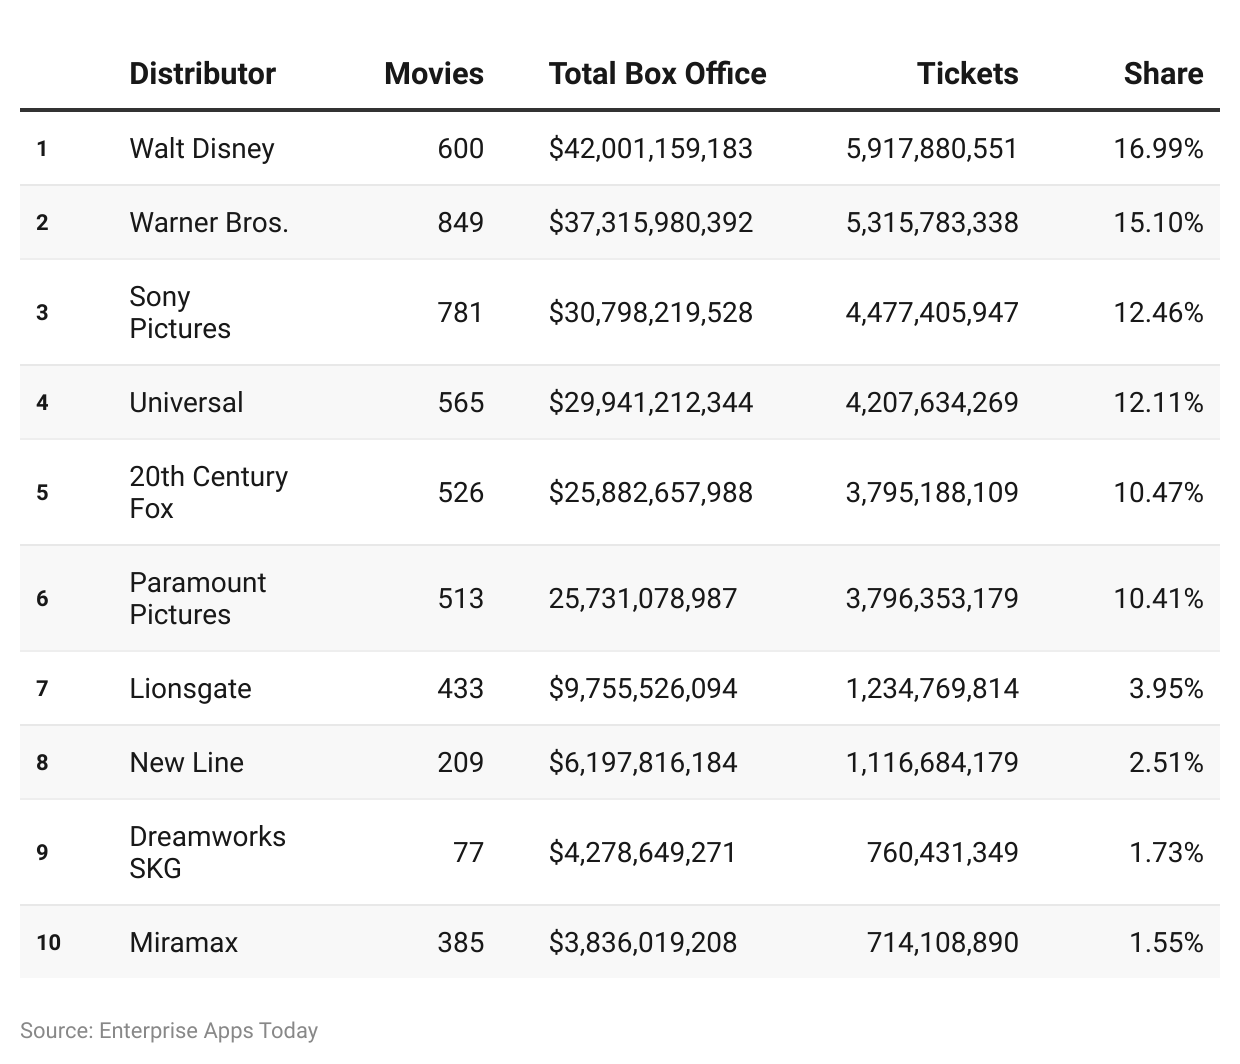Click Walt Disney's 16.99% share value
This screenshot has height=1064, width=1240.
(x=1159, y=148)
